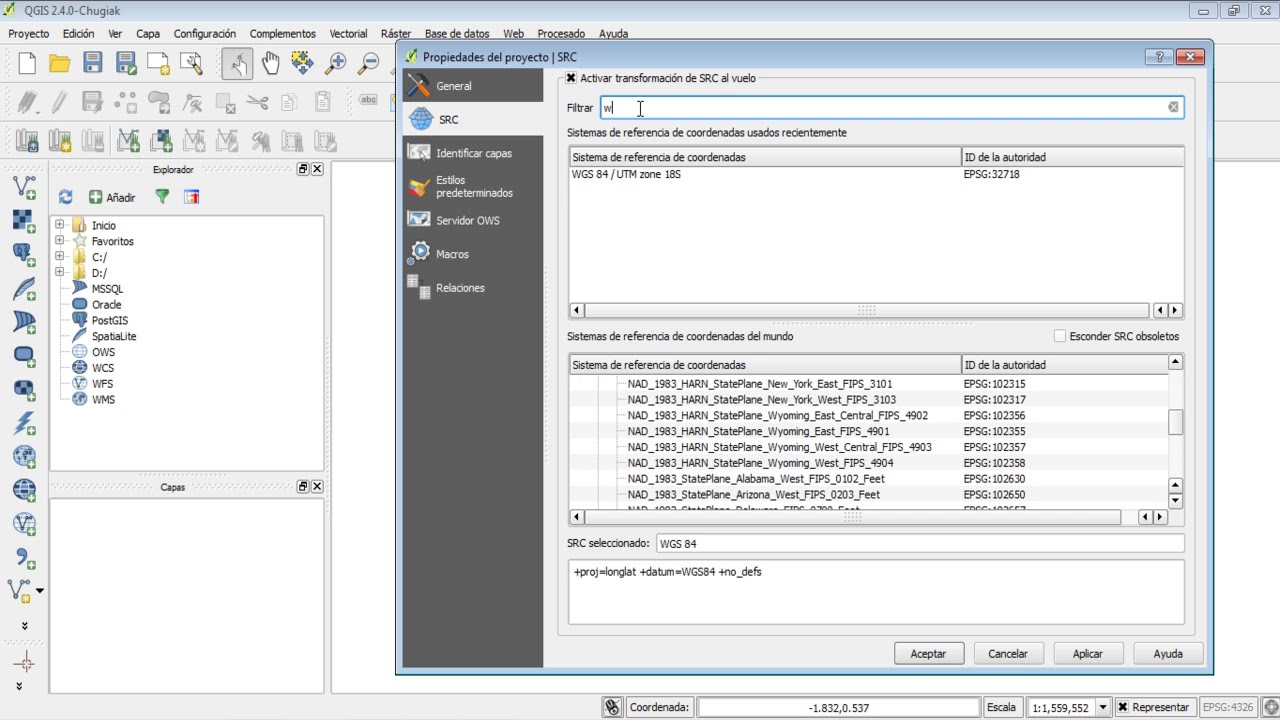Open Estilos predeterminados tab

pos(473,187)
